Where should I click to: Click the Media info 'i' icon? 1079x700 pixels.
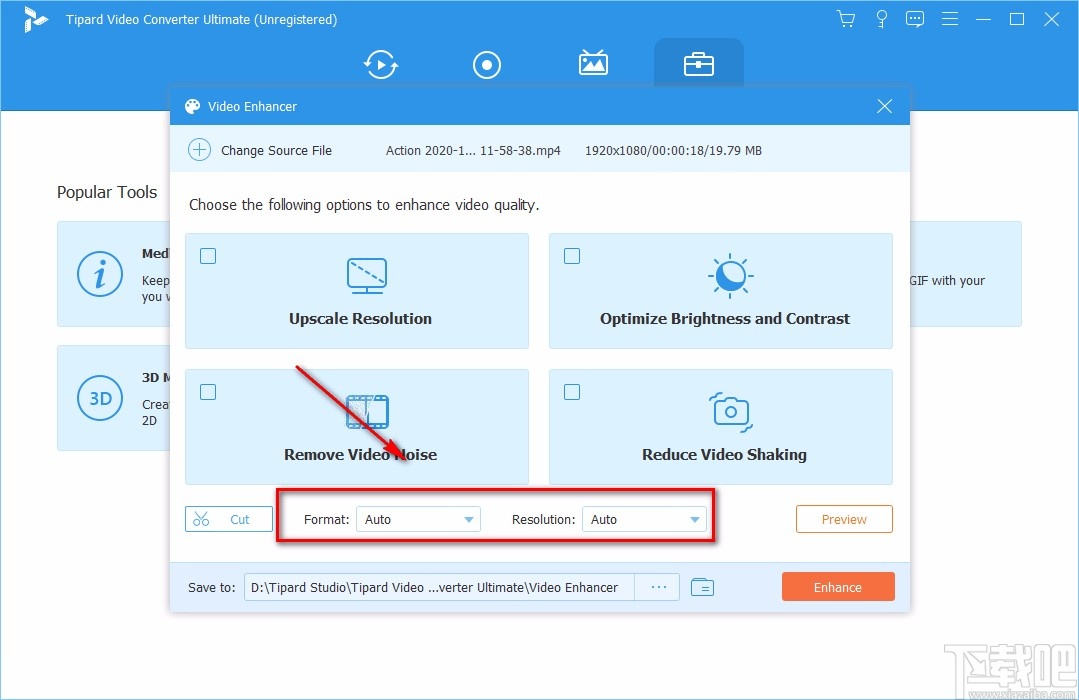pyautogui.click(x=100, y=273)
